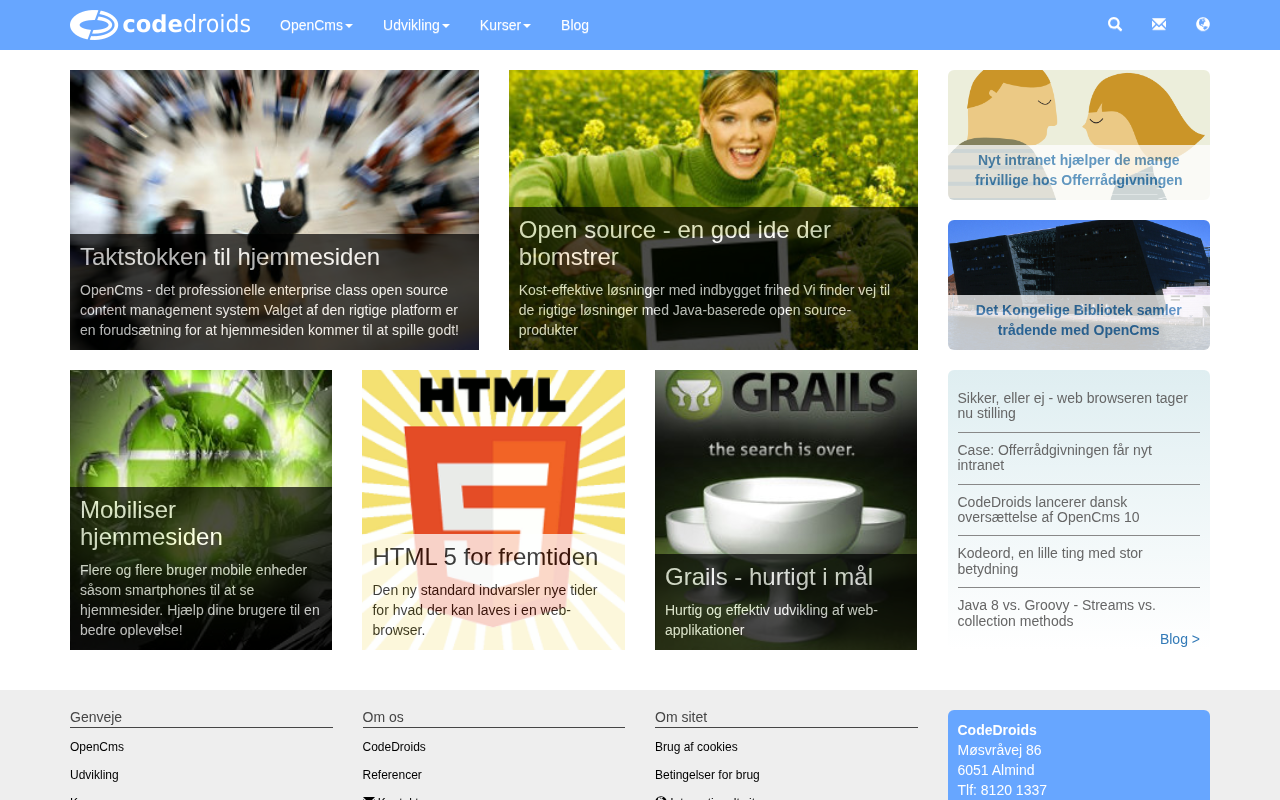Viewport: 1280px width, 800px height.
Task: Open 'Betingelser for brug' footer link
Action: pos(707,775)
